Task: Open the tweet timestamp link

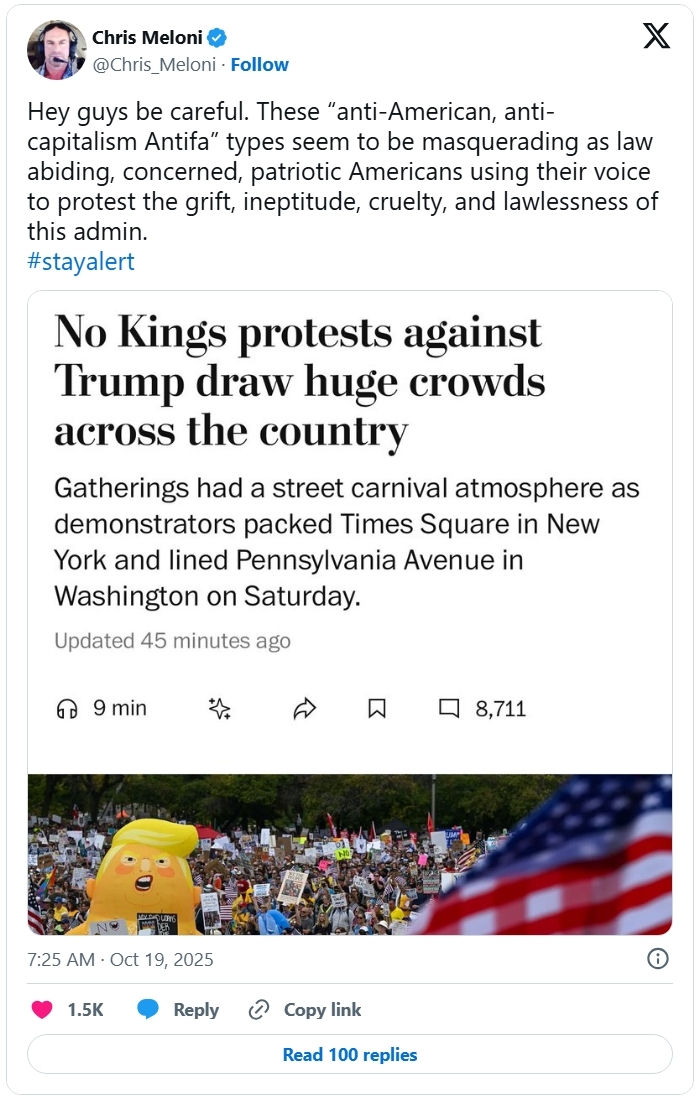Action: tap(120, 960)
